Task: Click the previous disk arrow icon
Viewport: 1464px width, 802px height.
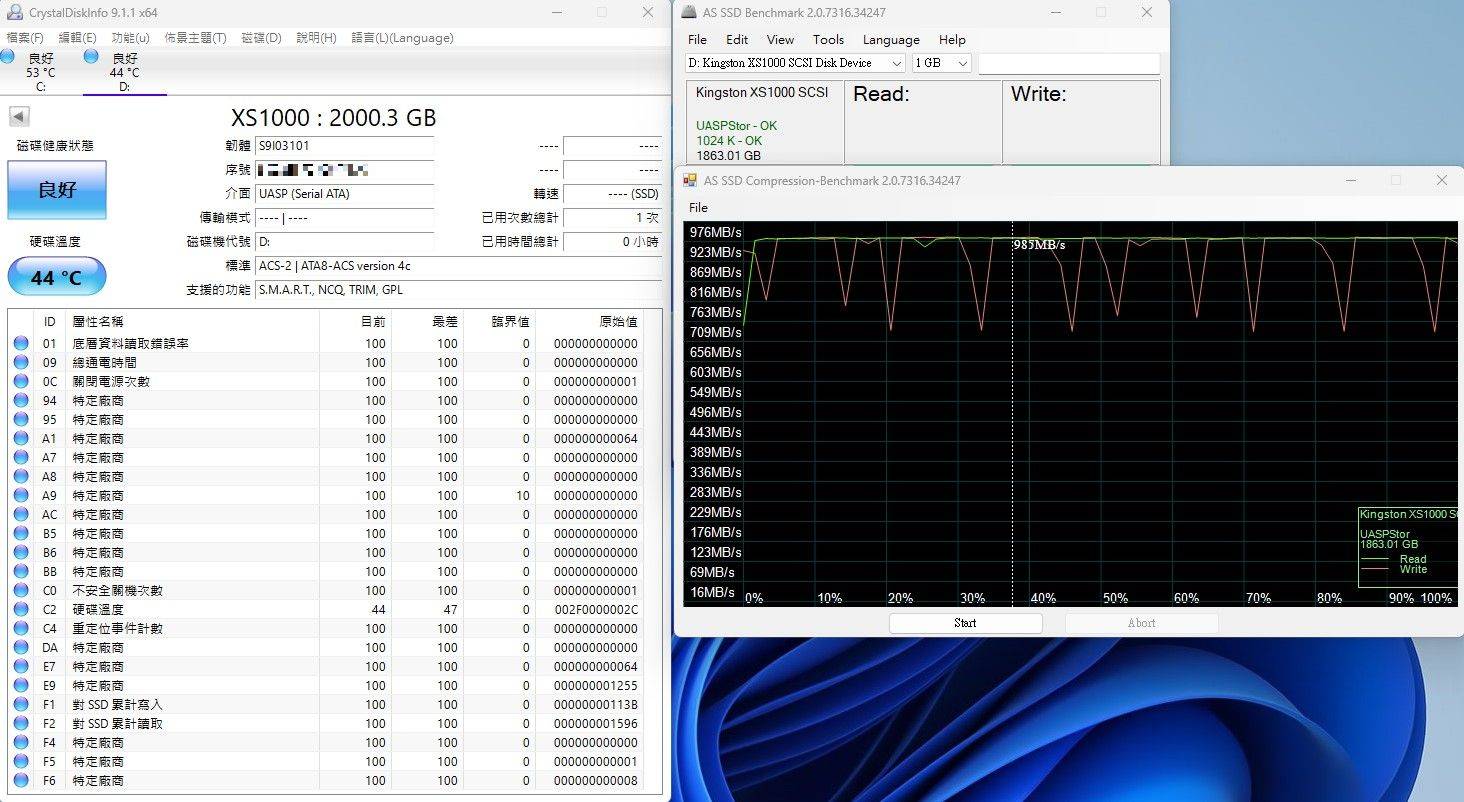Action: pyautogui.click(x=18, y=117)
